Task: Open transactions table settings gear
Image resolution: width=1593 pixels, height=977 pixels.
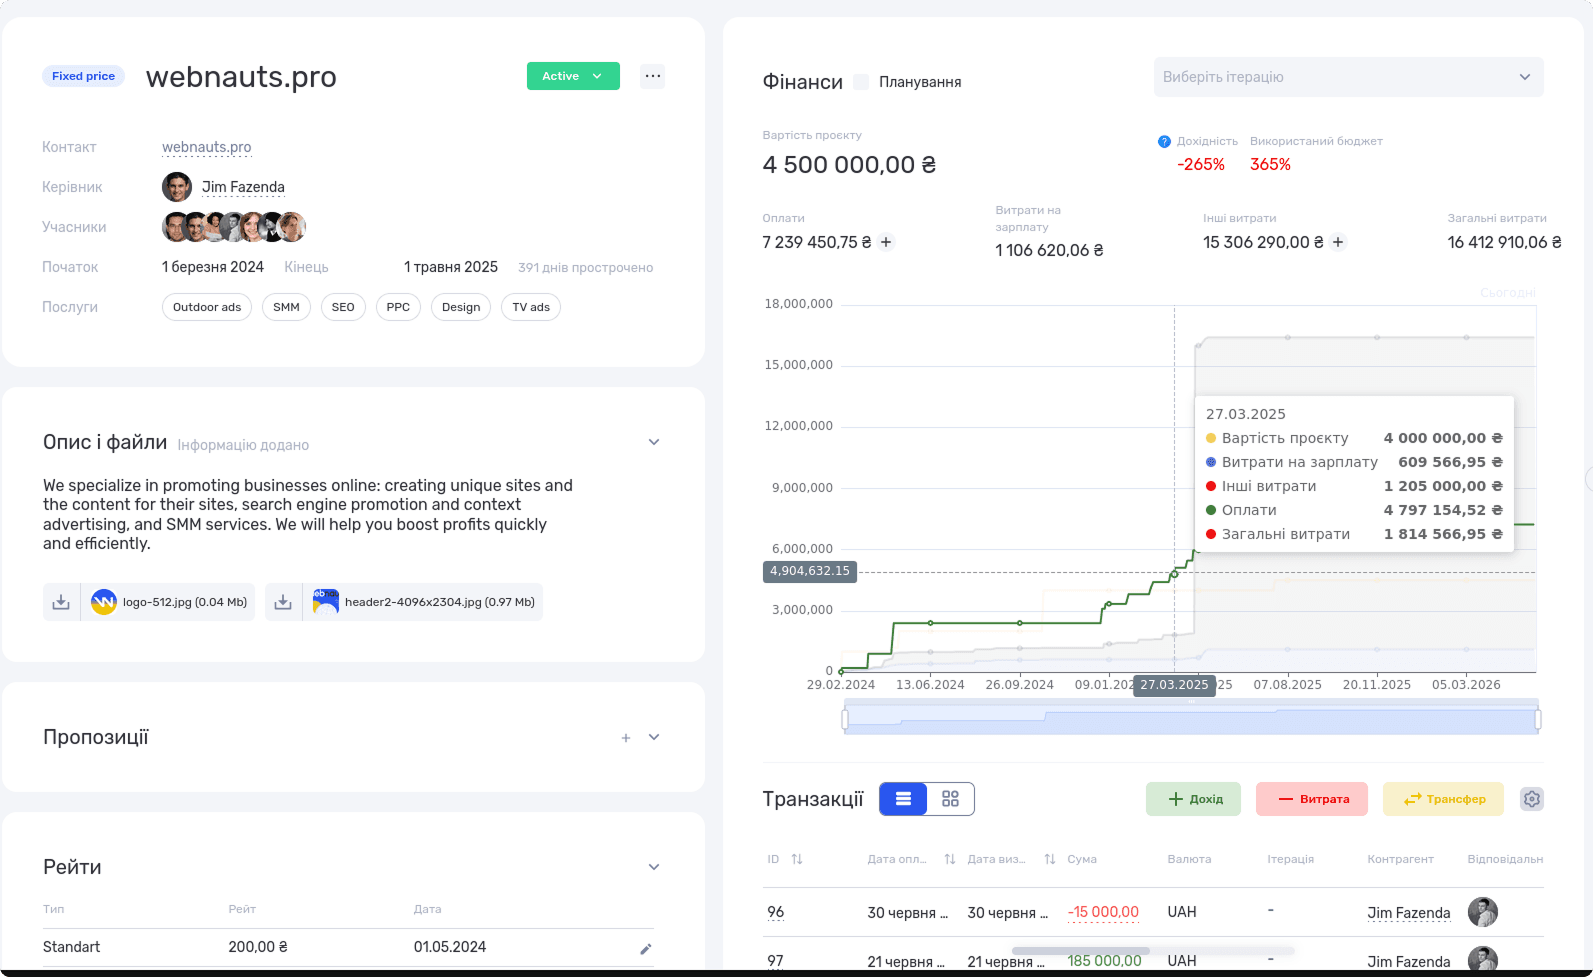Action: tap(1532, 799)
